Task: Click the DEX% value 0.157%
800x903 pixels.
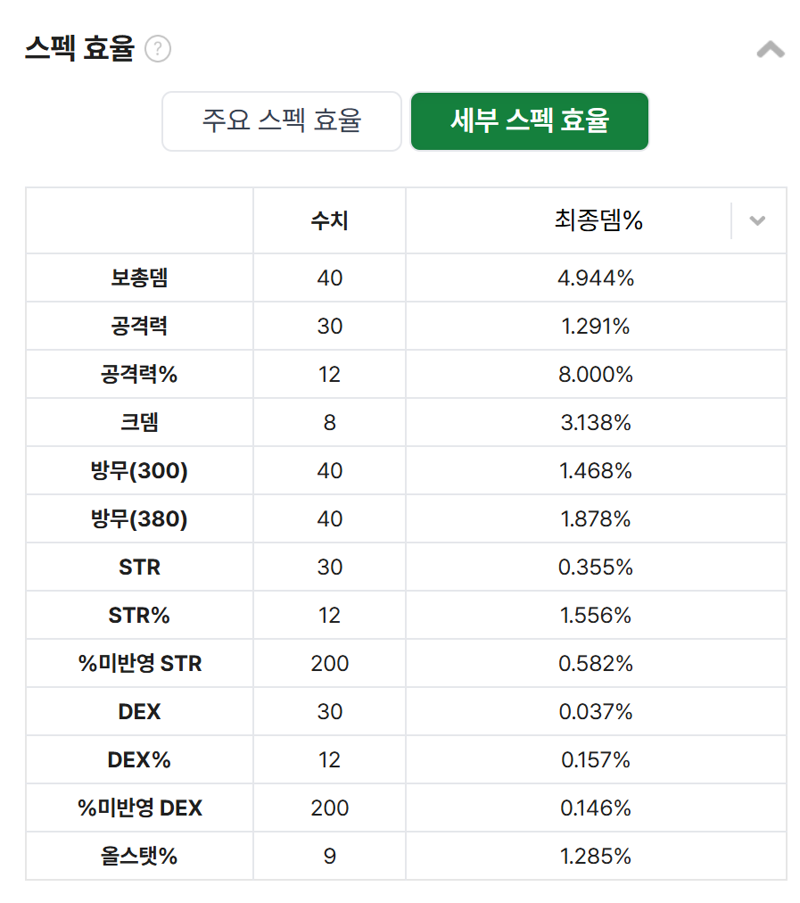Action: click(596, 760)
